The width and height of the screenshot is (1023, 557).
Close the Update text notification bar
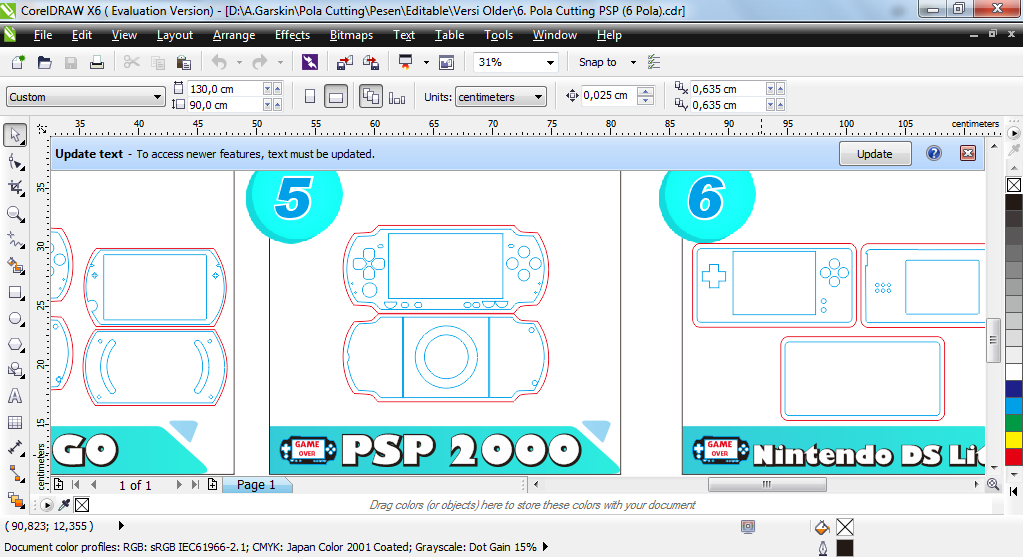click(968, 153)
